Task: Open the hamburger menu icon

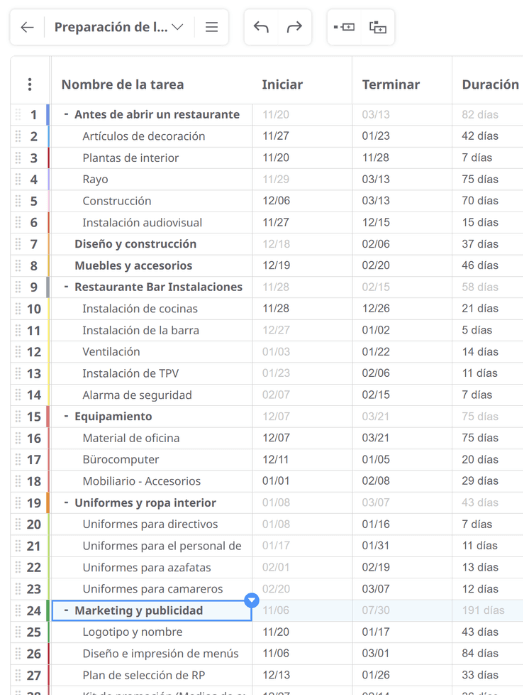Action: coord(212,27)
